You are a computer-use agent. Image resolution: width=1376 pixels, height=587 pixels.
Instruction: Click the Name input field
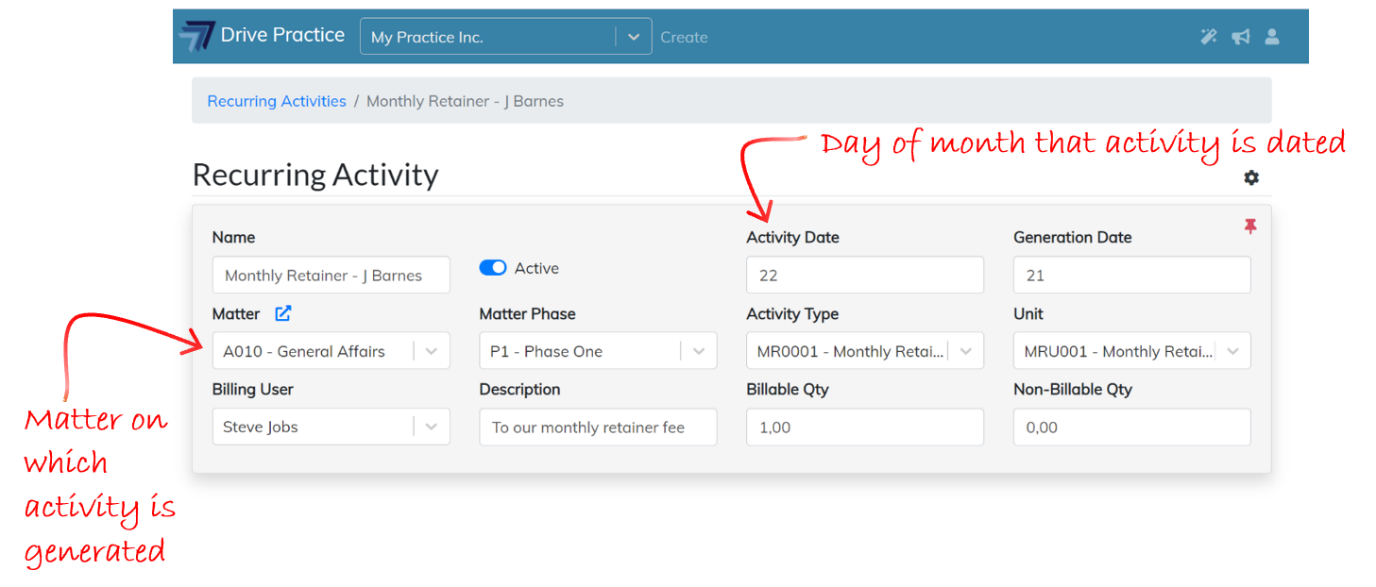click(331, 275)
